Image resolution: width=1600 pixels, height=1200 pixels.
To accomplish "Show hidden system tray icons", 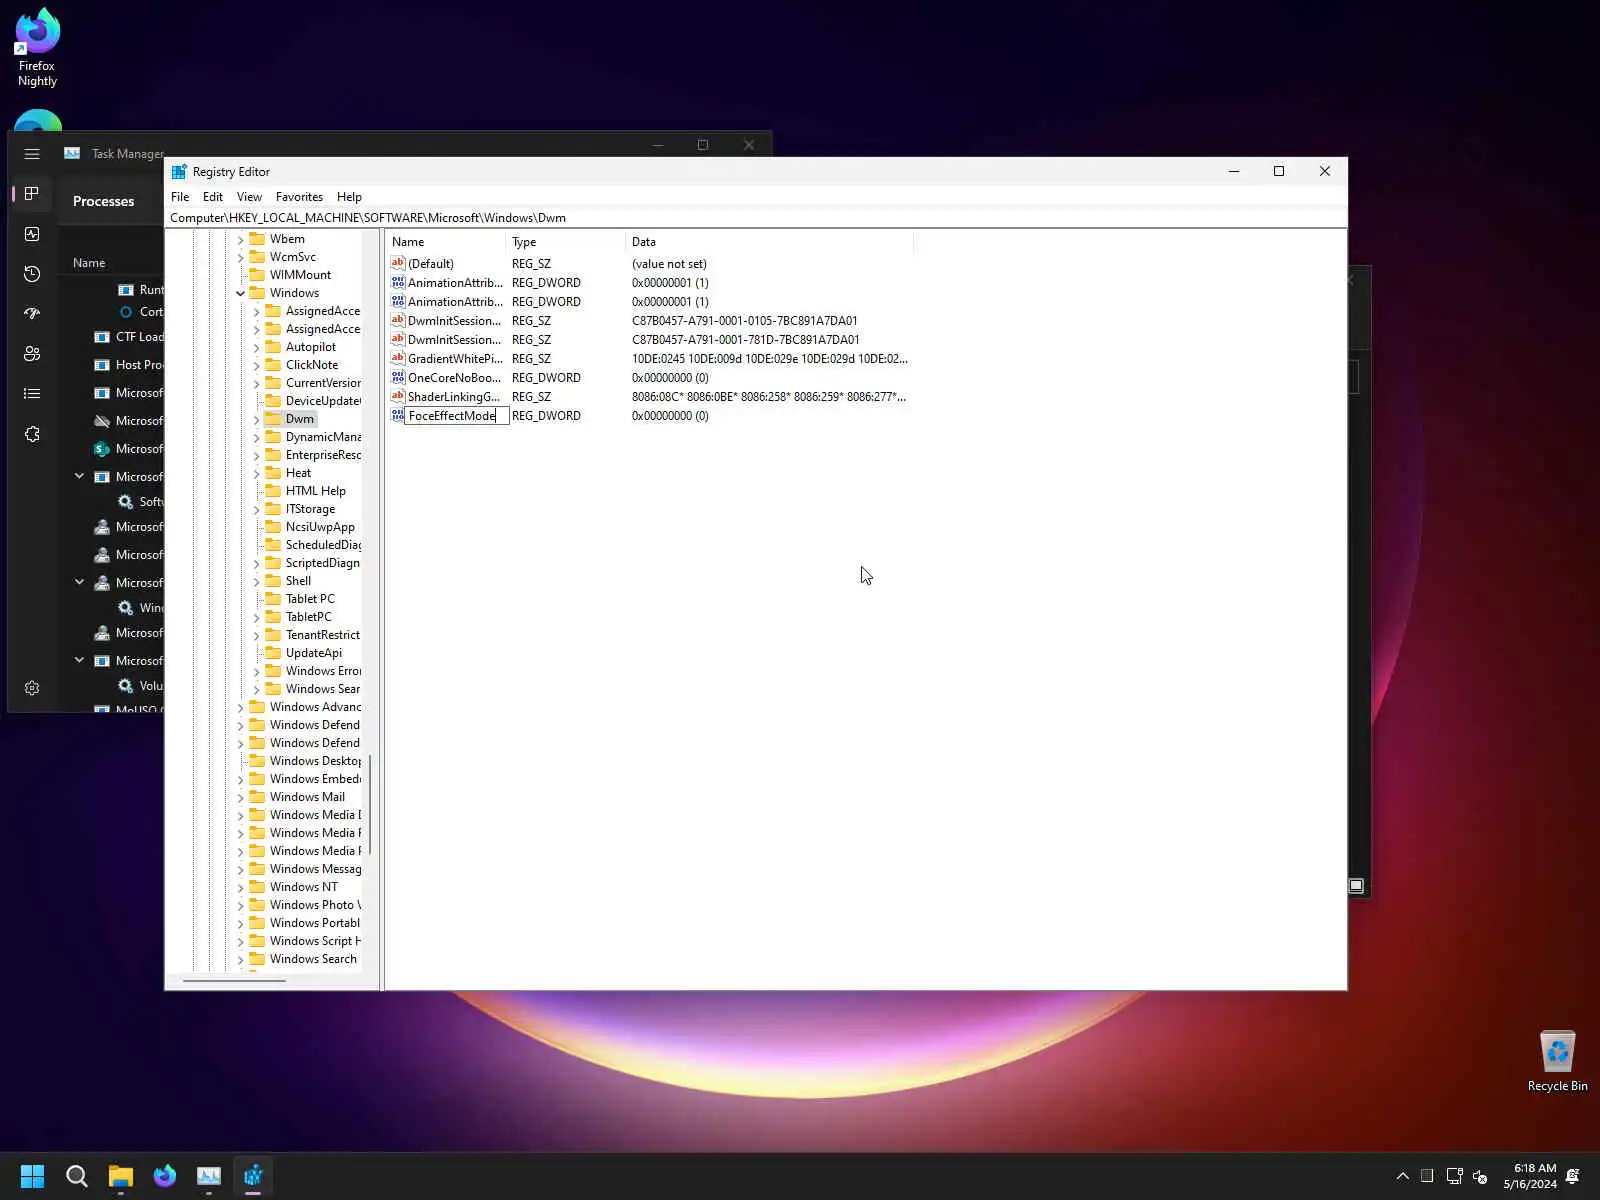I will pos(1402,1176).
